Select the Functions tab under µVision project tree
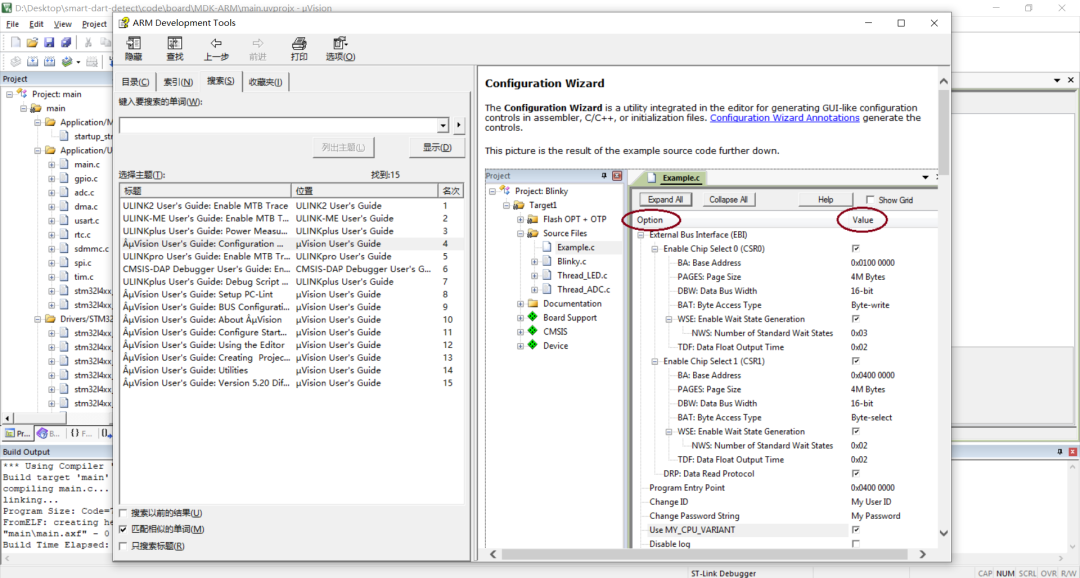This screenshot has height=578, width=1080. click(x=81, y=433)
